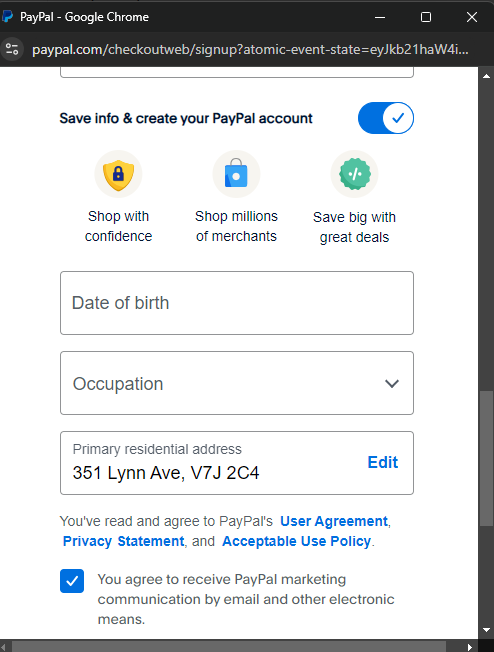This screenshot has width=494, height=652.
Task: Click the scroll down arrow
Action: click(486, 630)
